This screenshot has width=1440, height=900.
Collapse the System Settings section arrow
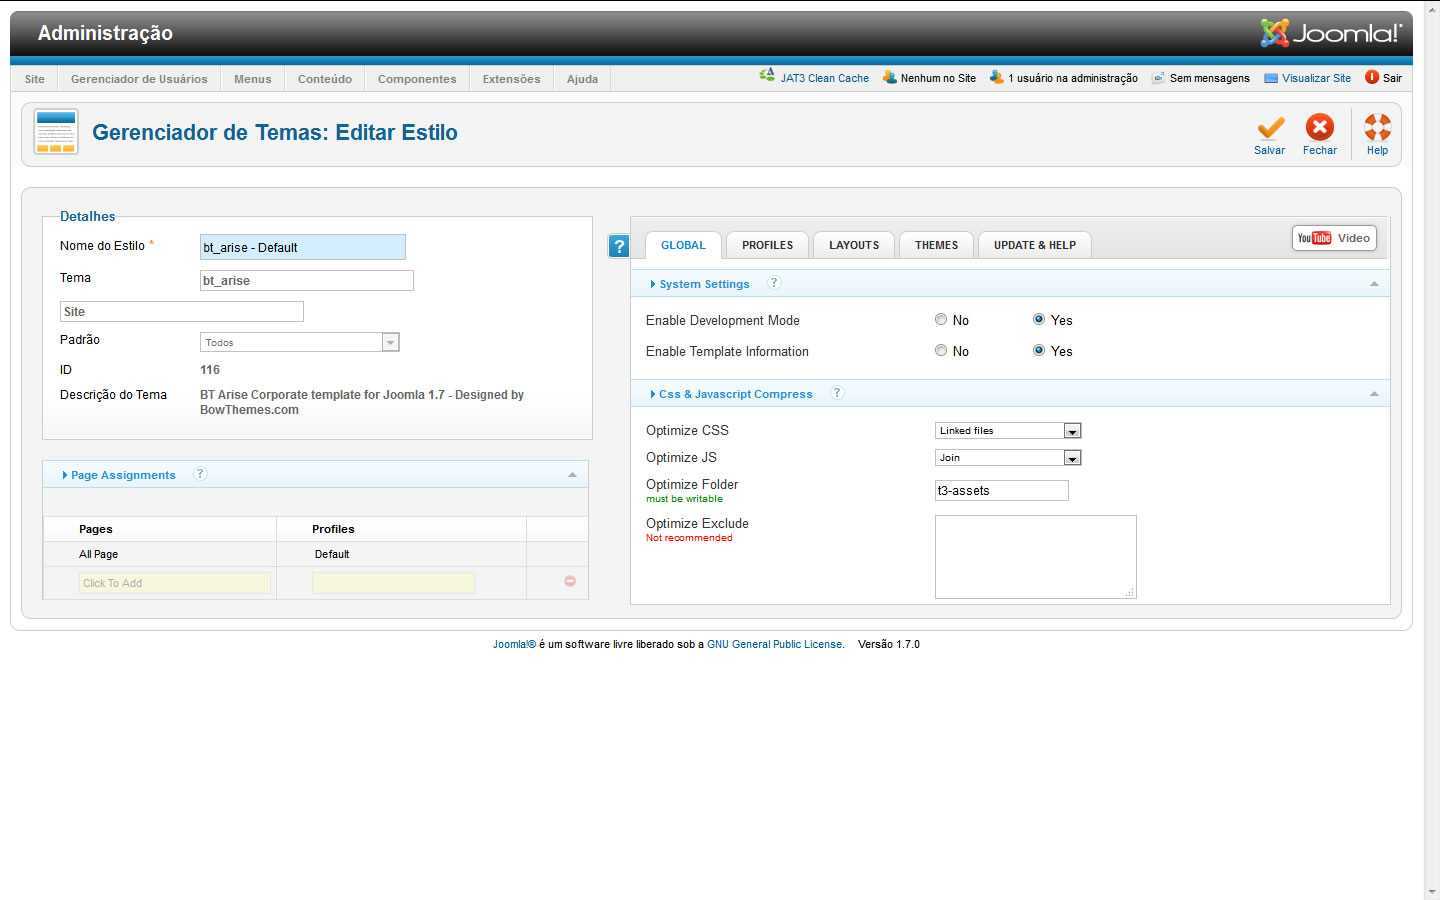click(1374, 284)
